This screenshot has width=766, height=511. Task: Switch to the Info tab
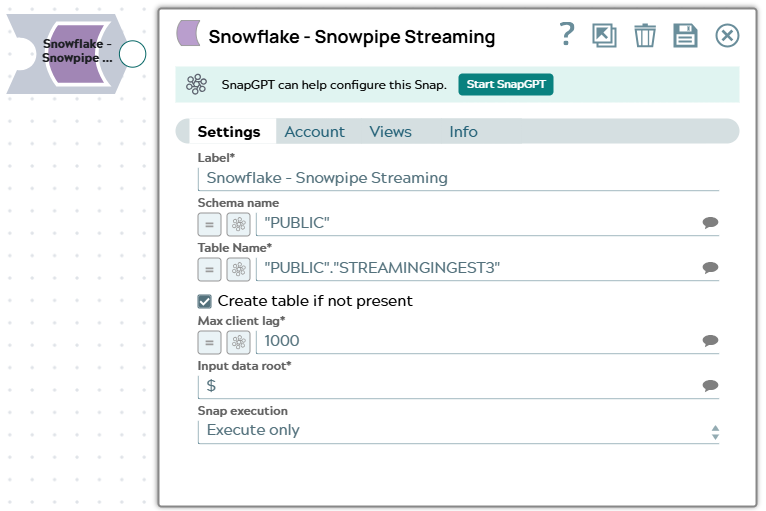(463, 132)
